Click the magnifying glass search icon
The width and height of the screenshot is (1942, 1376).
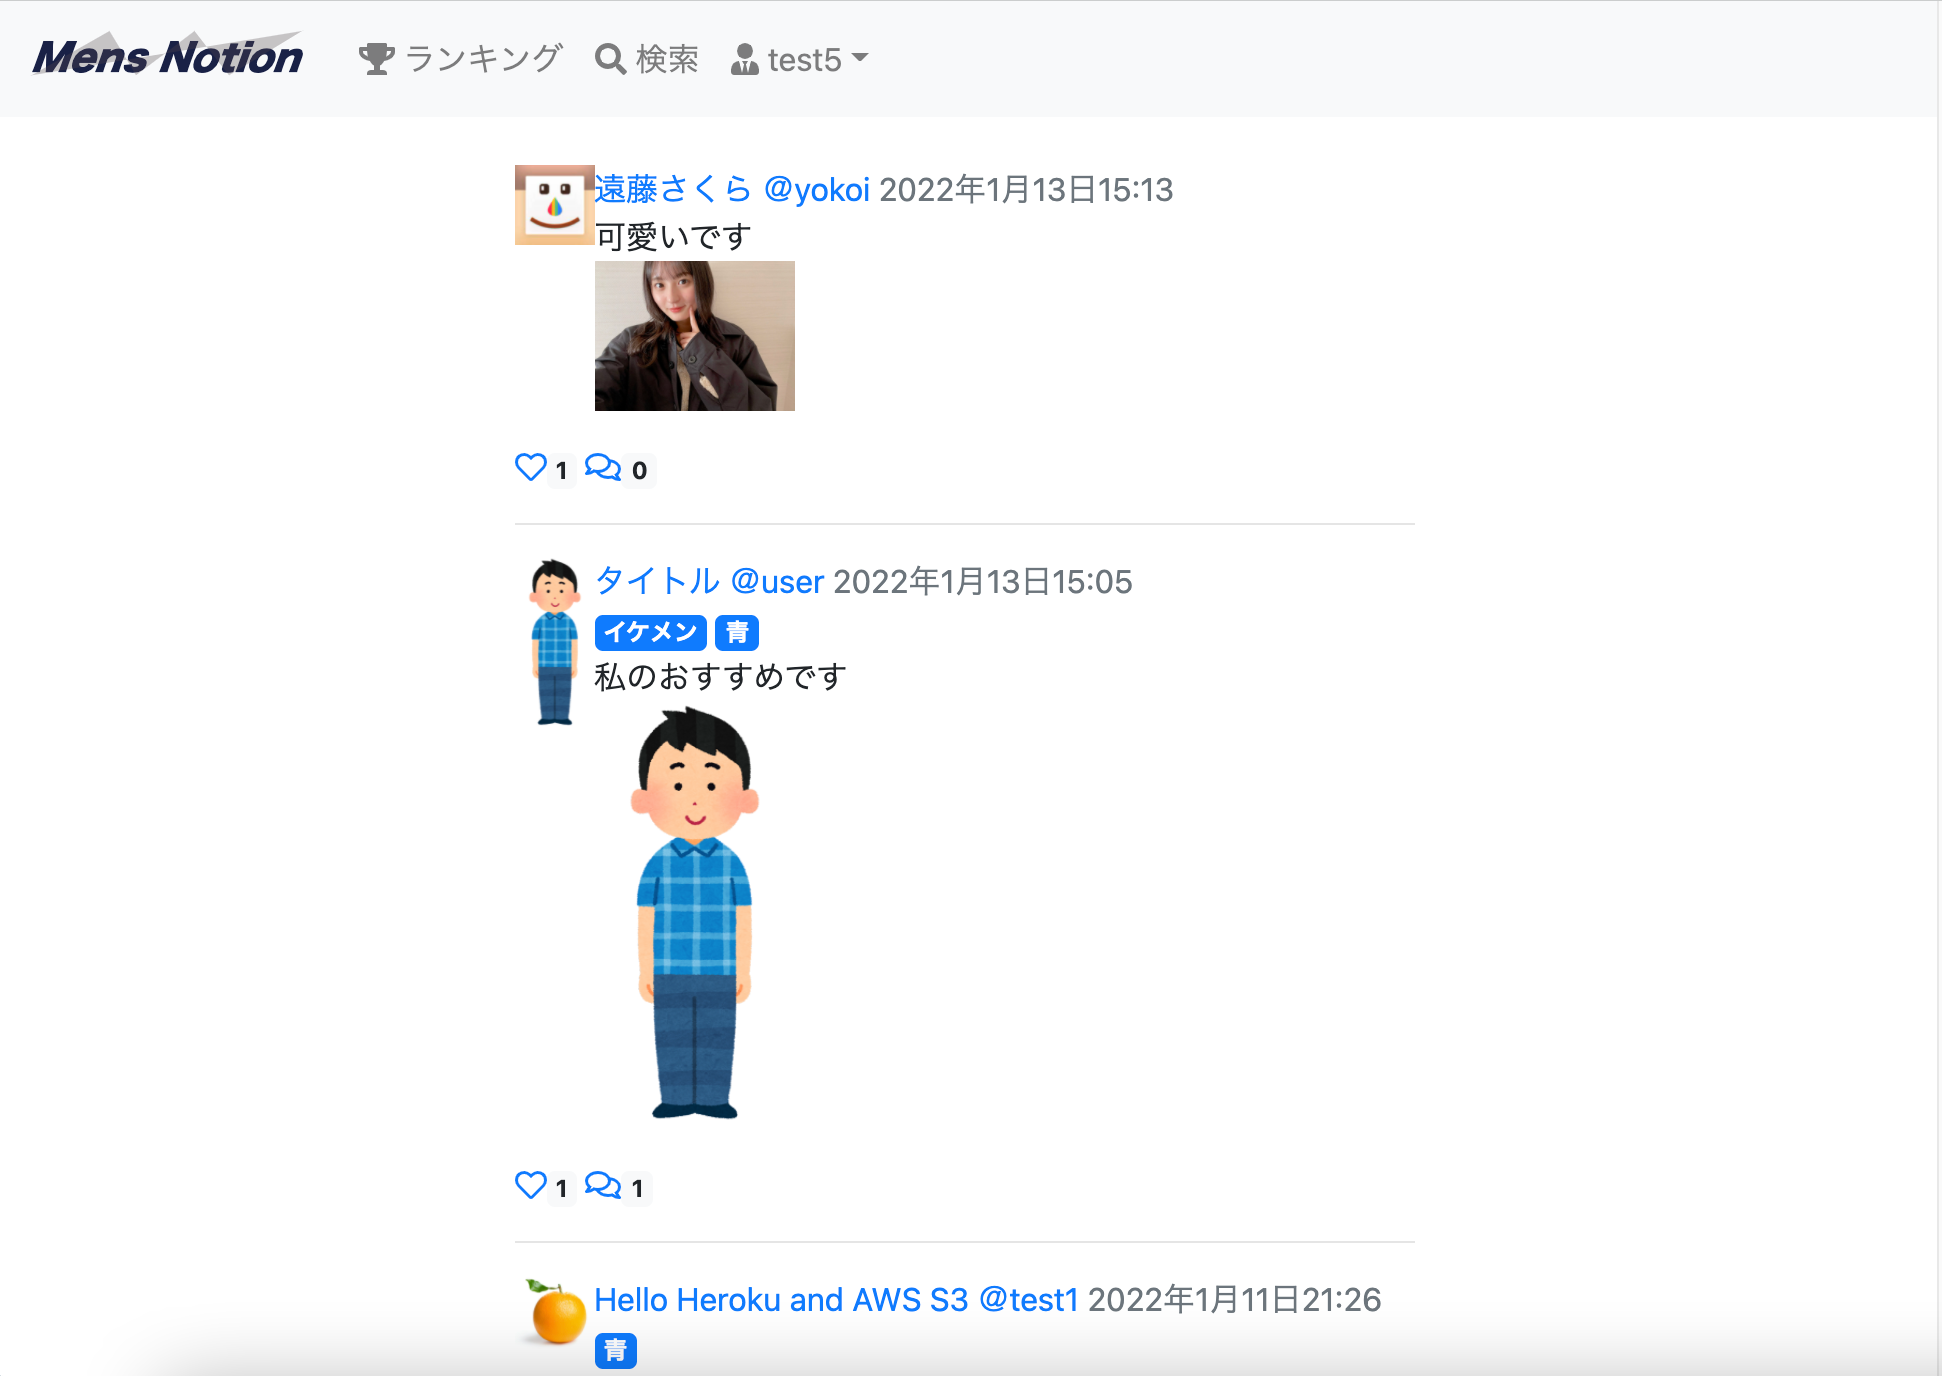[610, 59]
